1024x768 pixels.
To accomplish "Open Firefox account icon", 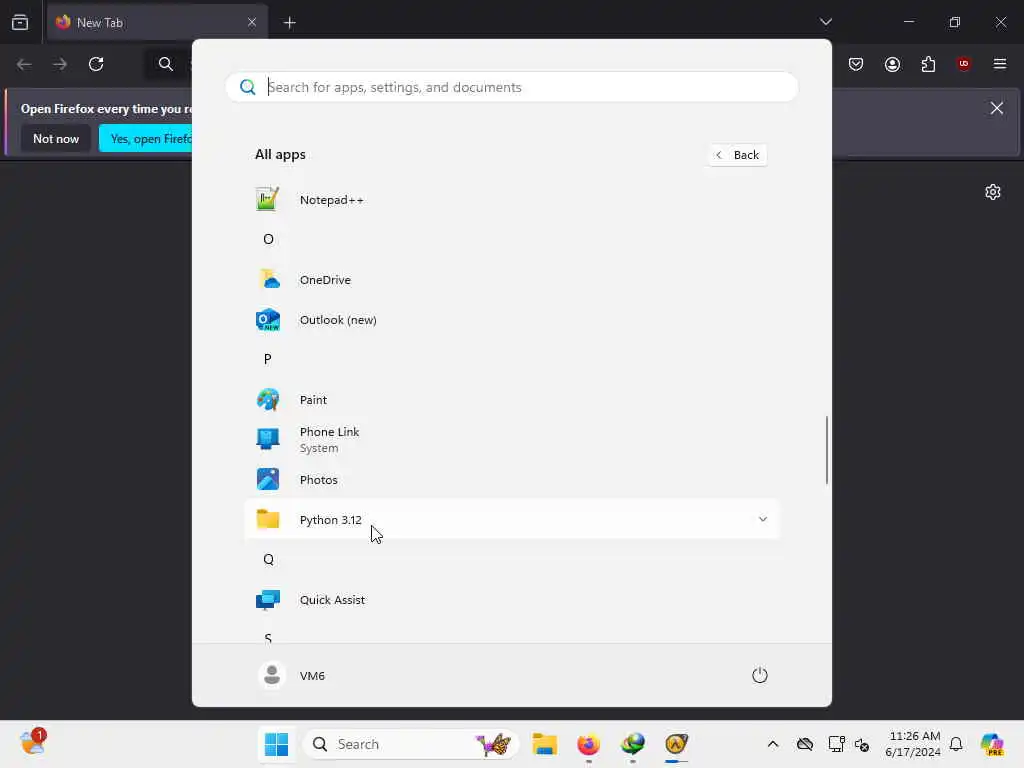I will 893,64.
